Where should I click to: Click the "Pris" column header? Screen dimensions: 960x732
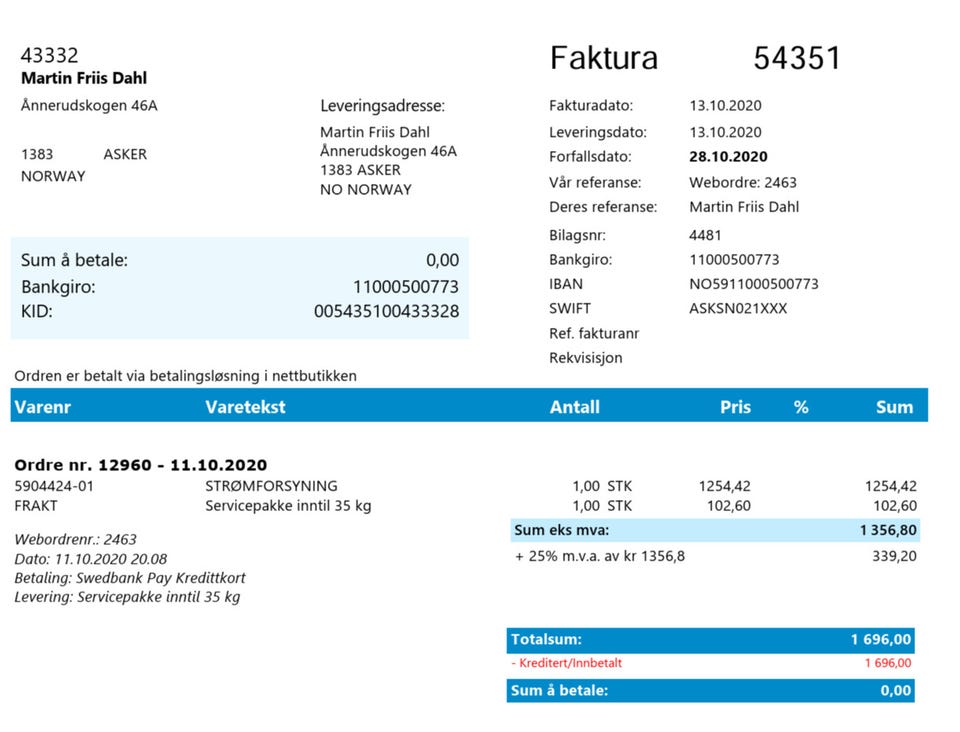[x=735, y=407]
